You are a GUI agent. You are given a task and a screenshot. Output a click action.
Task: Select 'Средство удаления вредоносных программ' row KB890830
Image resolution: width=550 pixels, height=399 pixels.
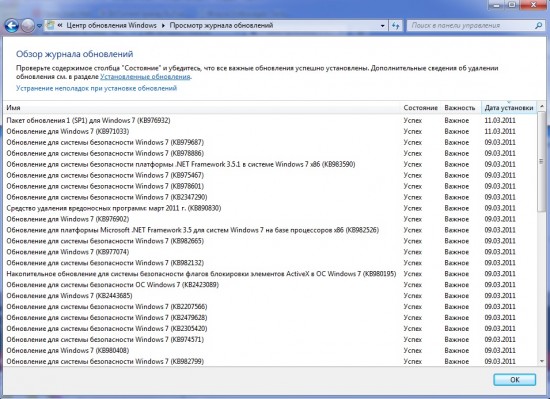(x=270, y=208)
